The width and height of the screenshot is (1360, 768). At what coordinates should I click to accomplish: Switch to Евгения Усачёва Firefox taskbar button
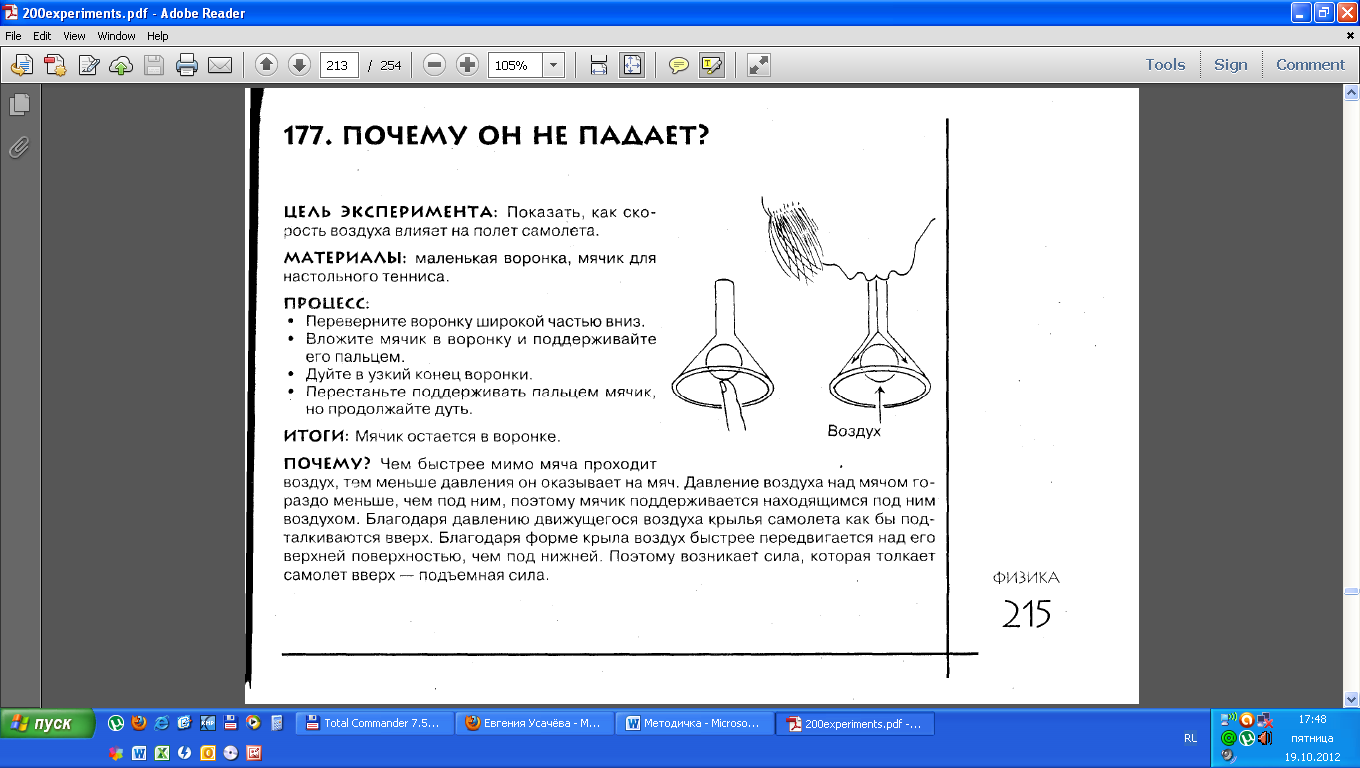coord(535,723)
